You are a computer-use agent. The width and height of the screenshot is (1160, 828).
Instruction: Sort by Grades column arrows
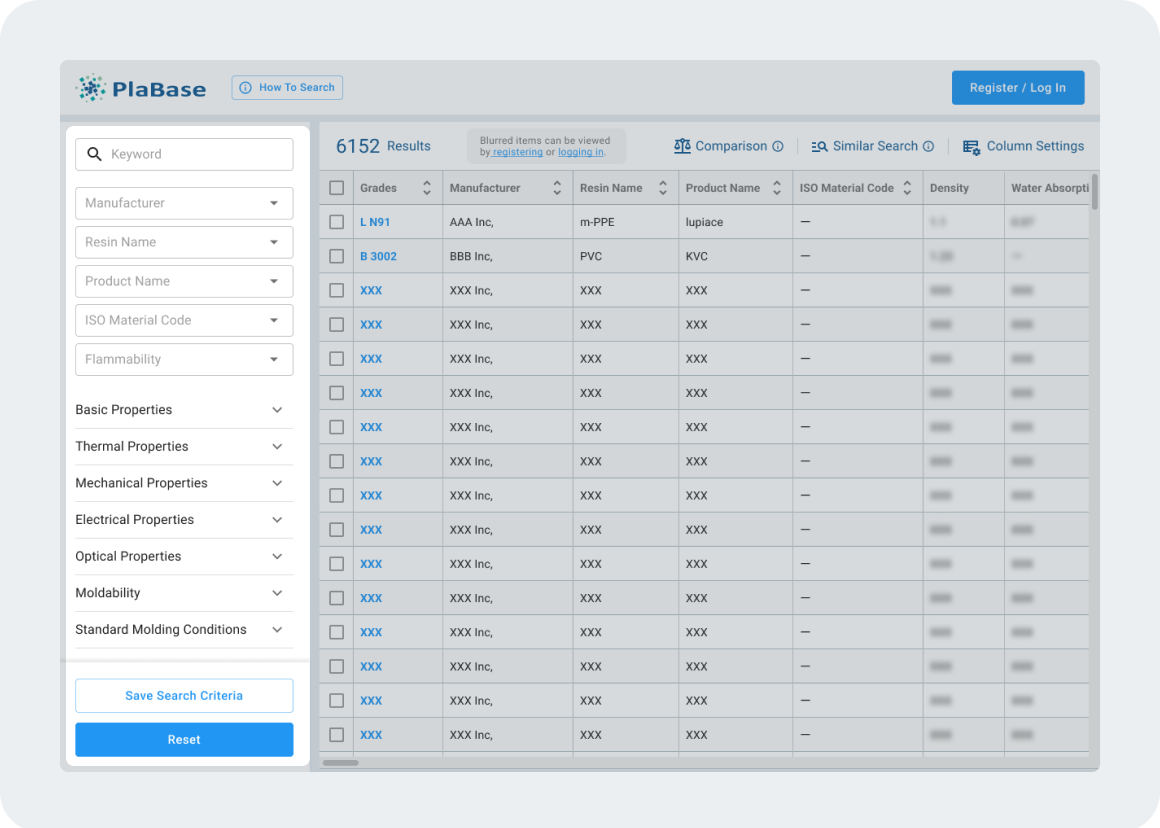pos(427,188)
